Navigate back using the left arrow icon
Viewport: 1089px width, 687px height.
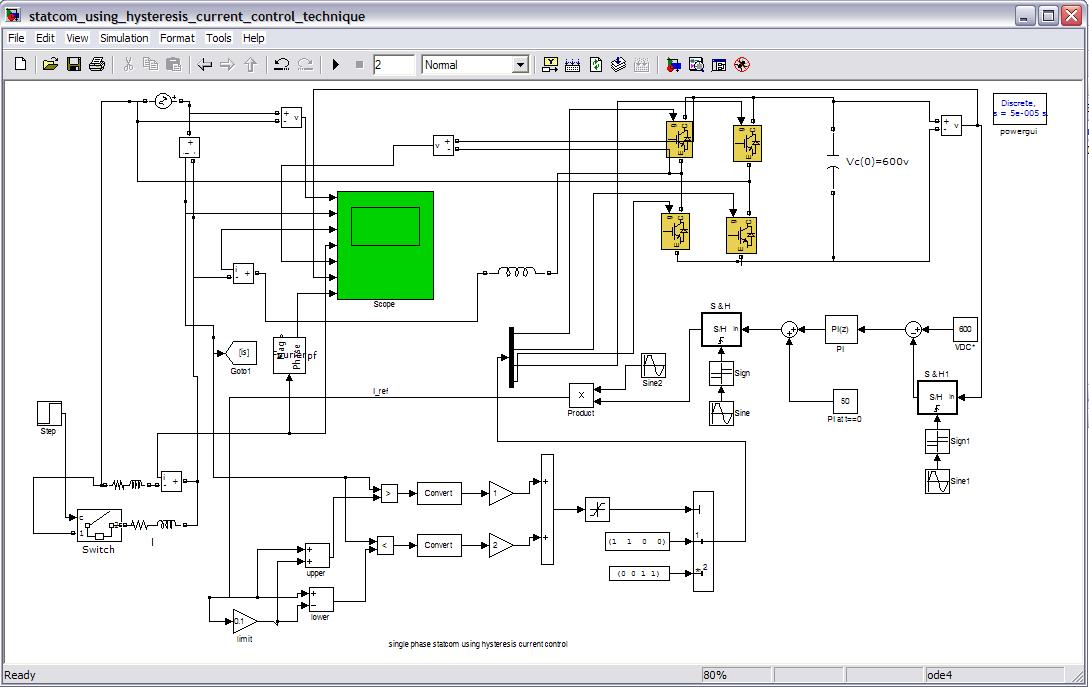coord(205,65)
